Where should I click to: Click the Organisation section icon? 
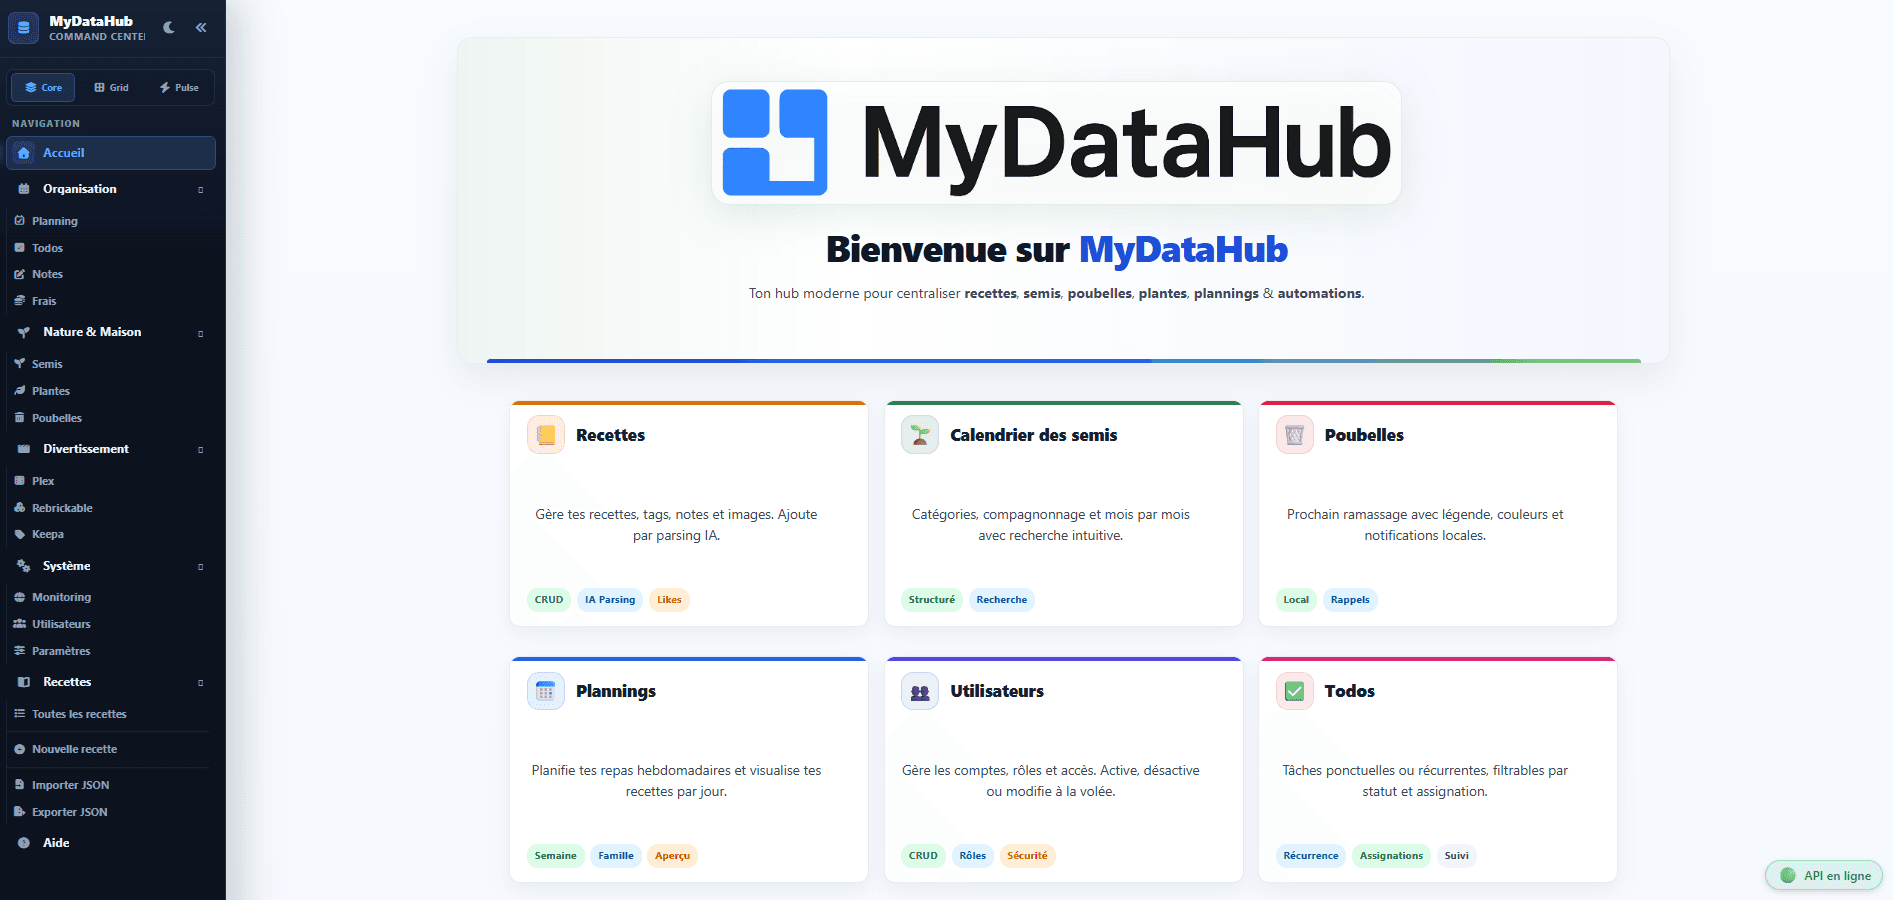tap(24, 189)
